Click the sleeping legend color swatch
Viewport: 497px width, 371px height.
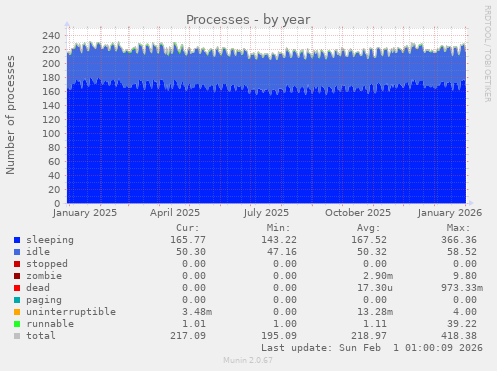(x=17, y=240)
